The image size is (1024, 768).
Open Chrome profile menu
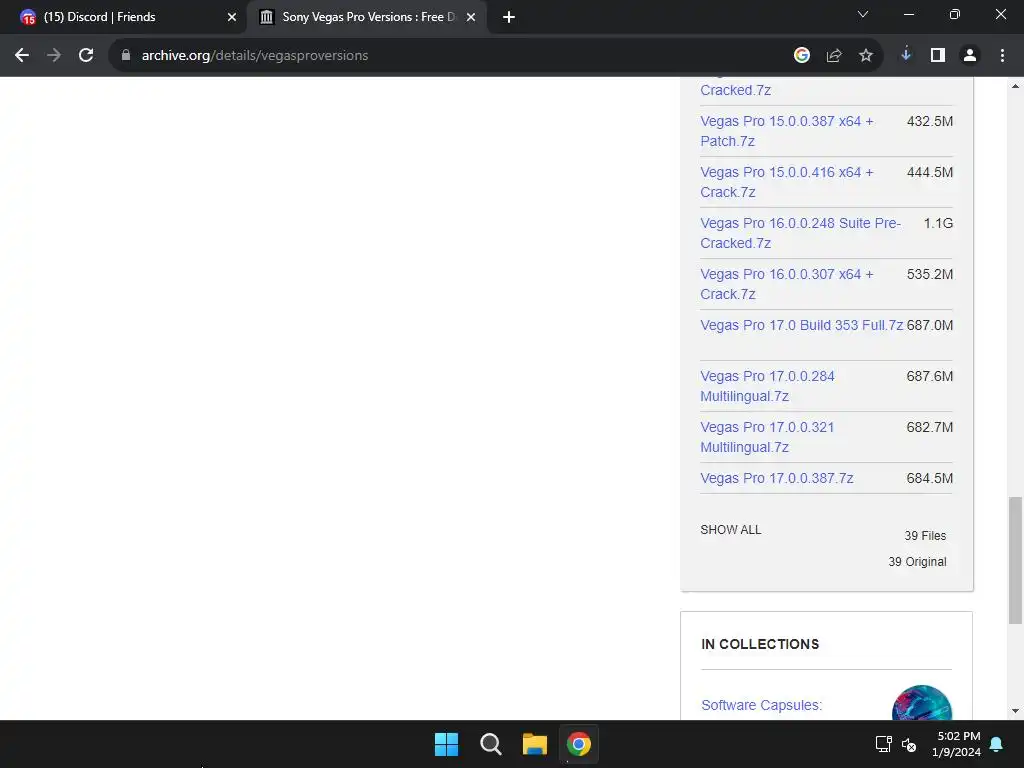[x=970, y=56]
